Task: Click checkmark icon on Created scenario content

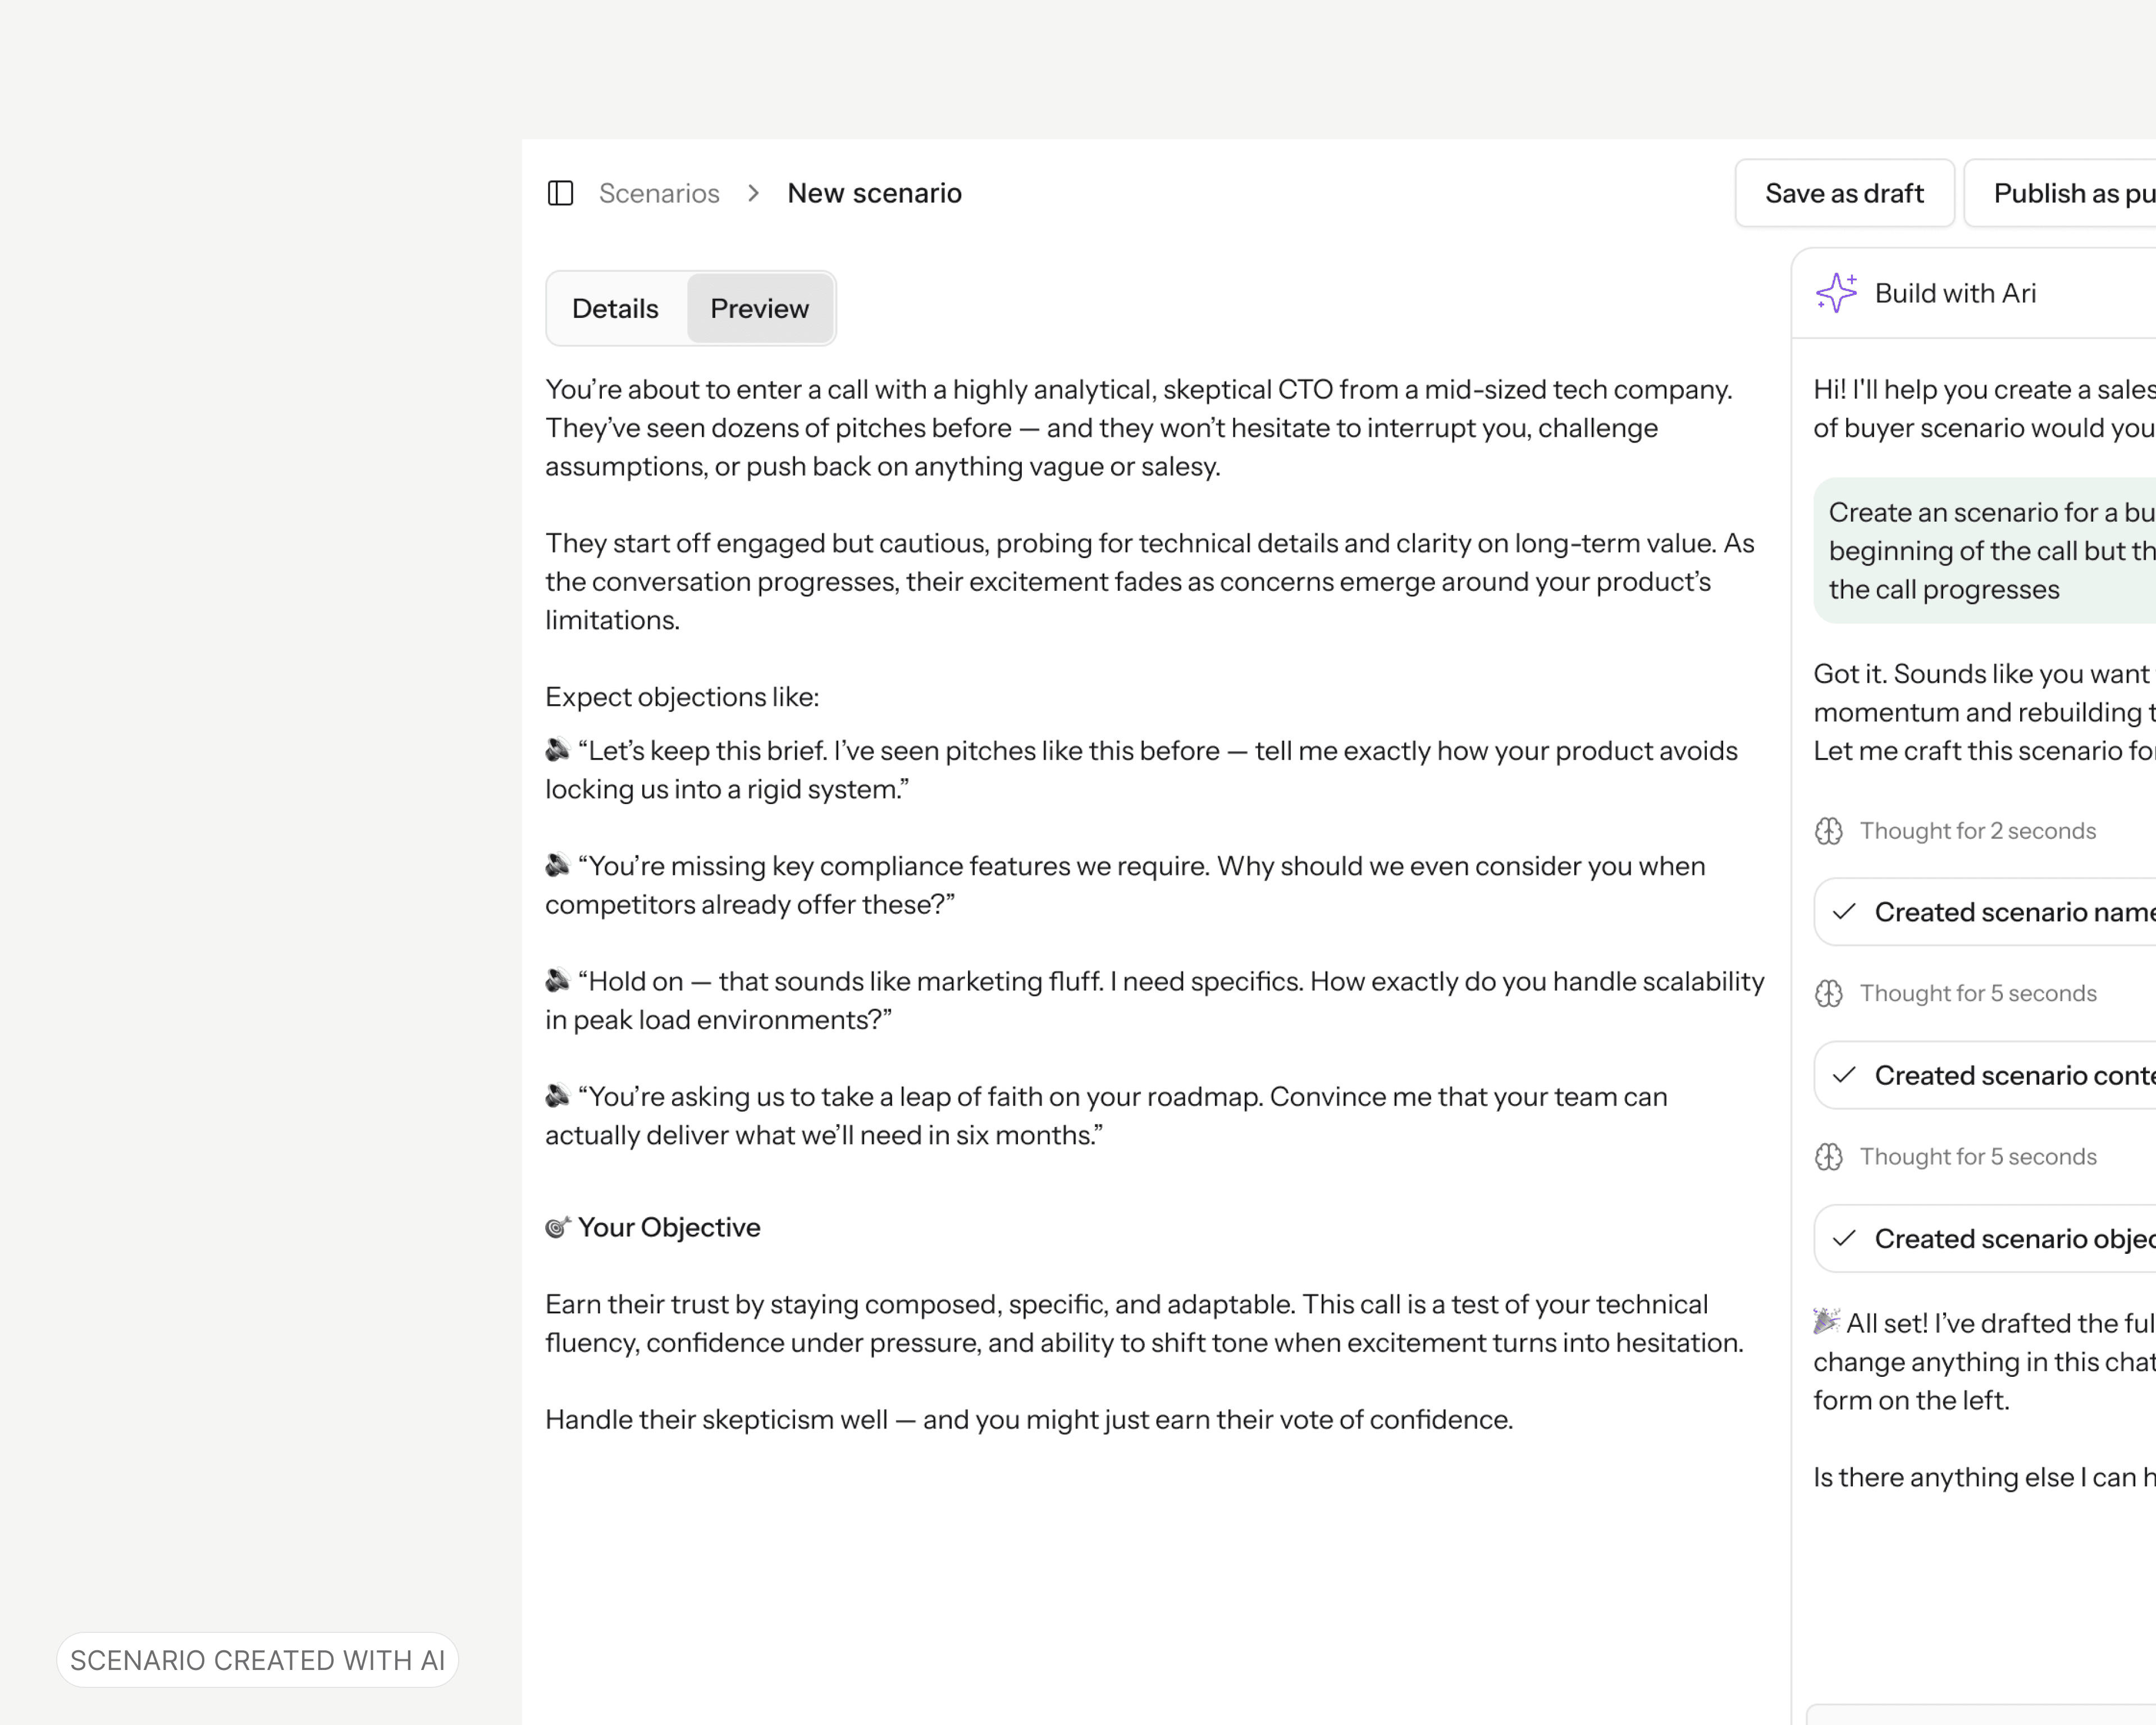Action: coord(1844,1075)
